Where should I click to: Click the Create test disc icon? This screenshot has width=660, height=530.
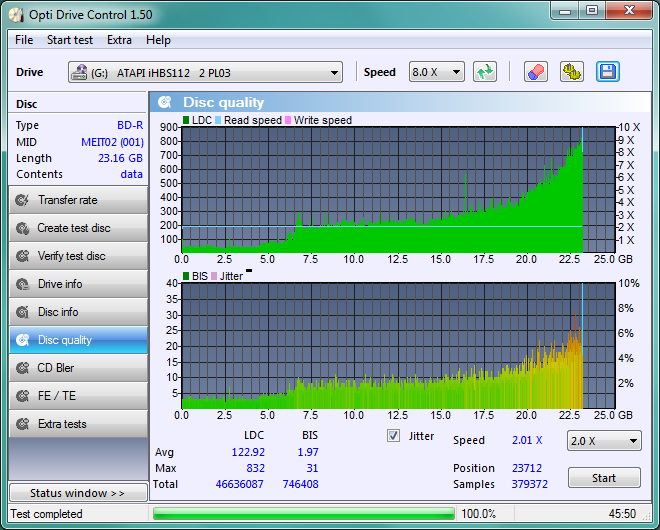pos(22,228)
